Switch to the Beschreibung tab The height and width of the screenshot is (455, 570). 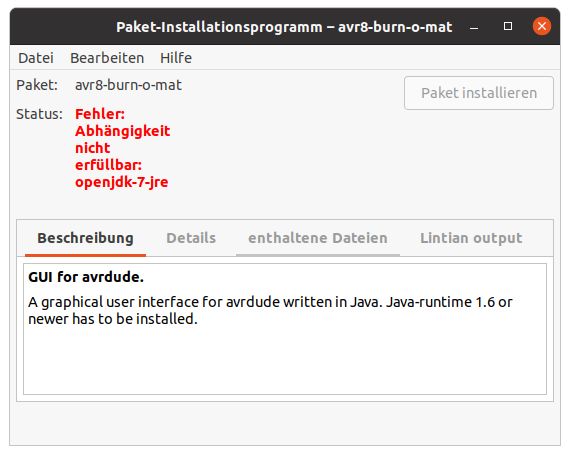pos(85,238)
